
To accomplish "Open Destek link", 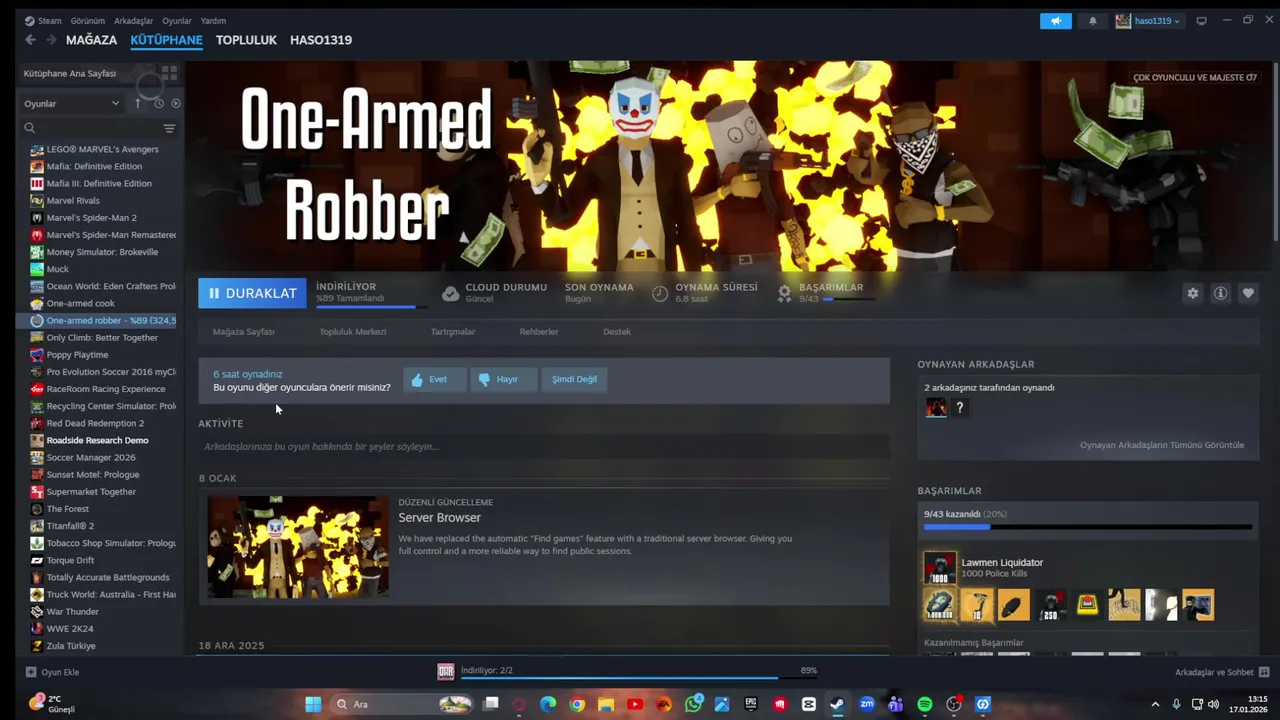I will coord(617,331).
